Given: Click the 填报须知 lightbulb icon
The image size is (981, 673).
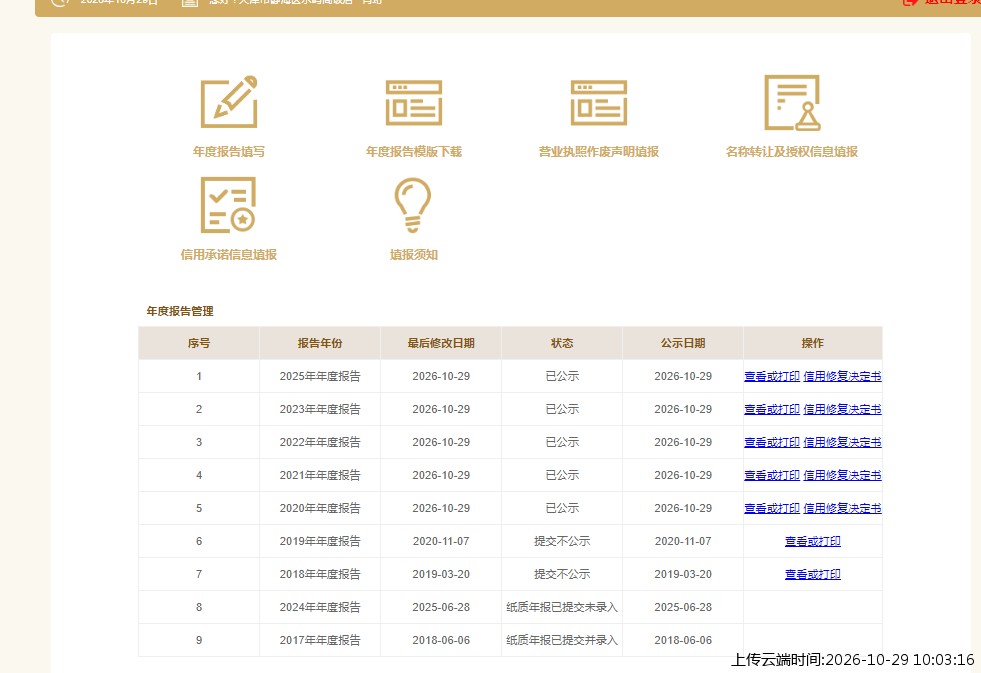Looking at the screenshot, I should click(x=413, y=205).
